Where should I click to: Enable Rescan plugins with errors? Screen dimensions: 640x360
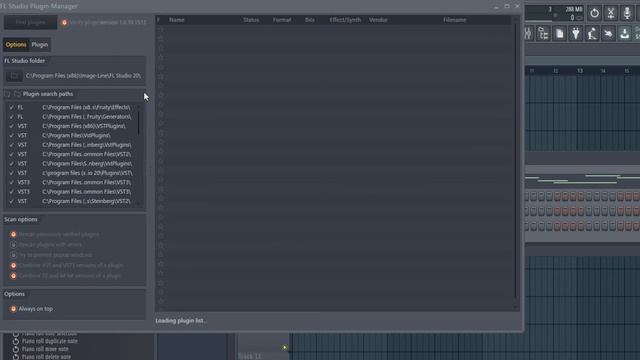point(13,244)
